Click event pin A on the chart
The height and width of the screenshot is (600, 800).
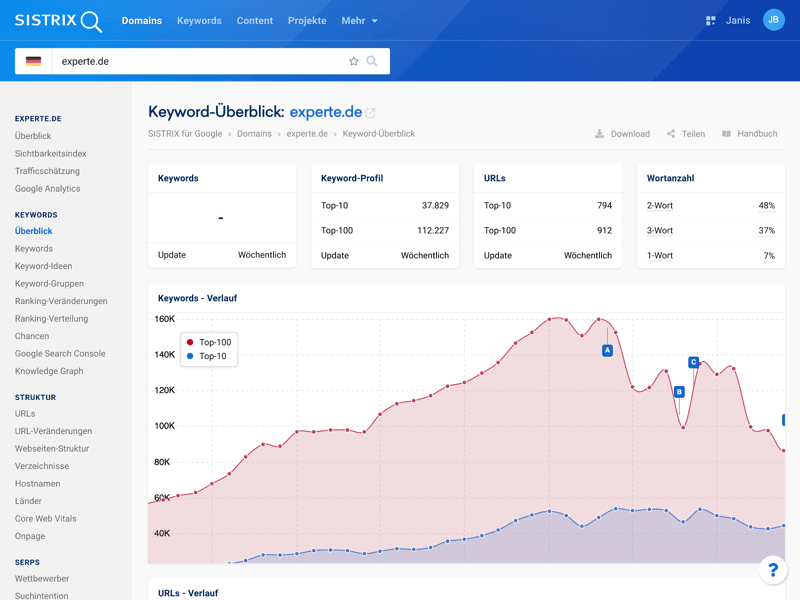click(607, 350)
